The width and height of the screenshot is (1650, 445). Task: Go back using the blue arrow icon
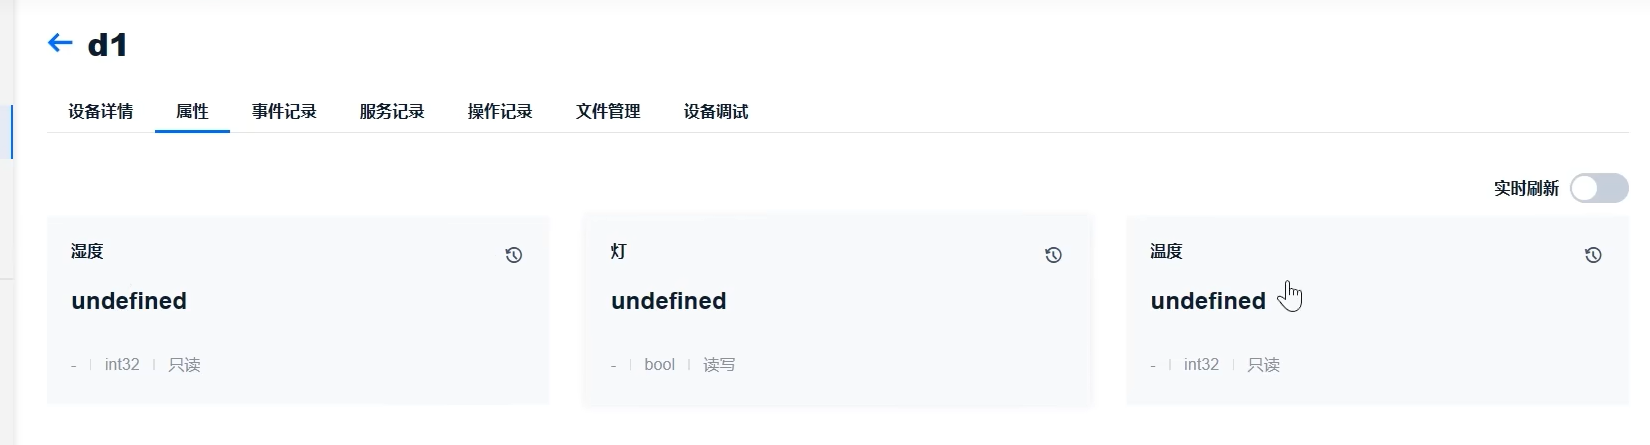(x=60, y=43)
